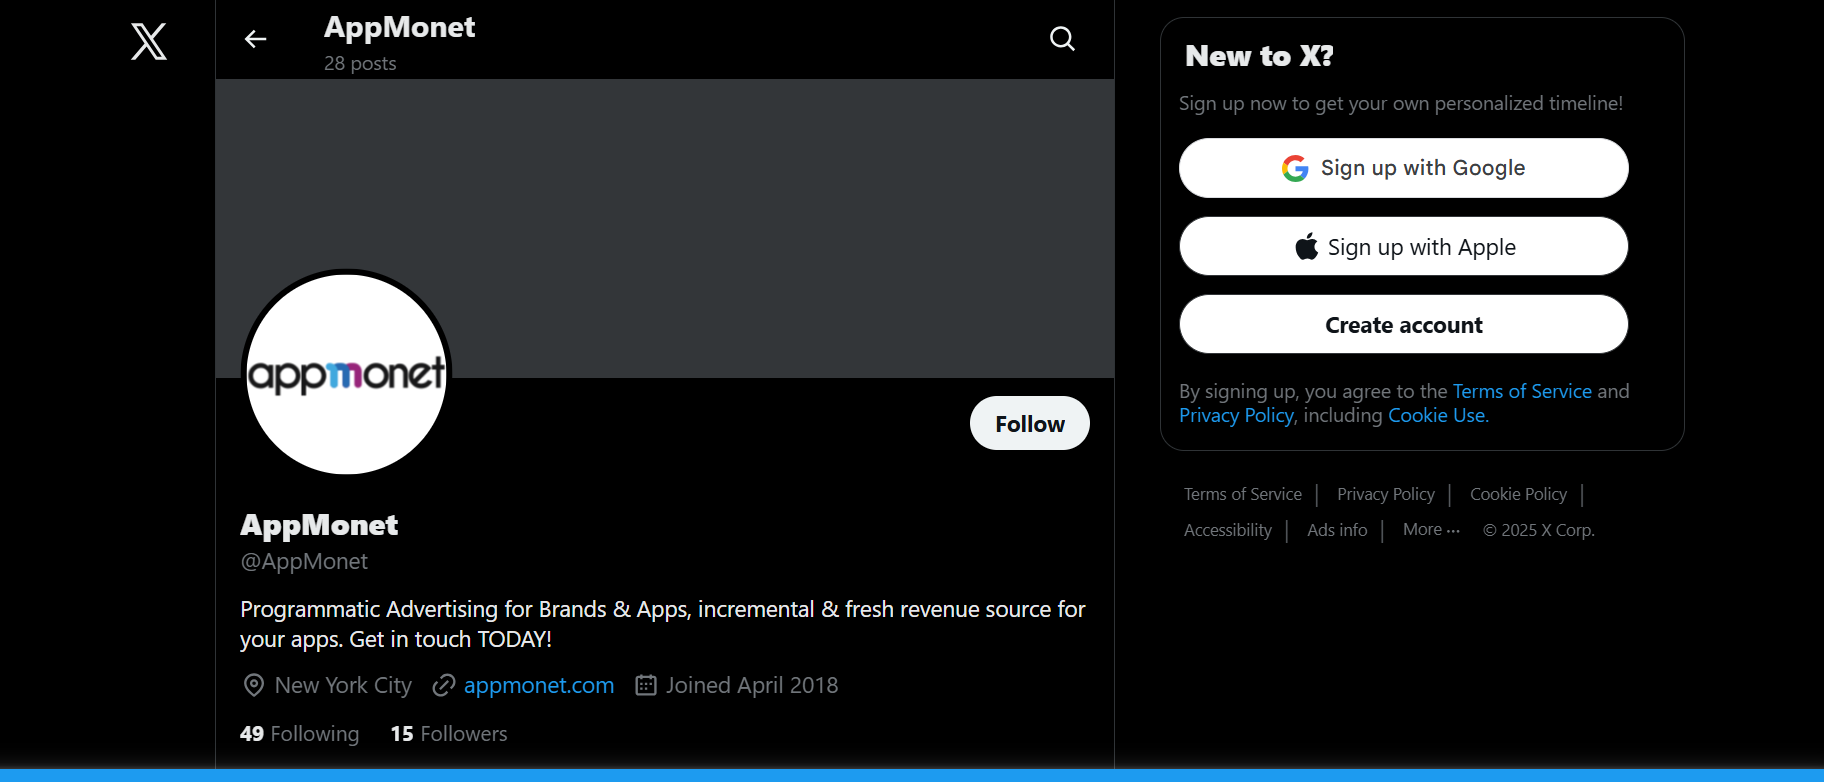
Task: Click the 'Programmatic Advertising' bio text
Action: pos(662,624)
